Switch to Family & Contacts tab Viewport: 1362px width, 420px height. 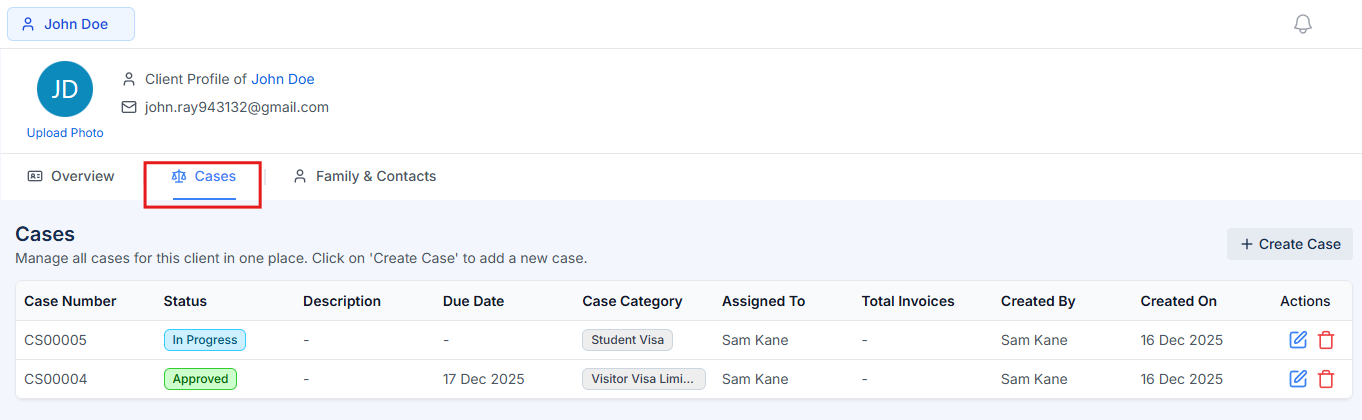(364, 176)
